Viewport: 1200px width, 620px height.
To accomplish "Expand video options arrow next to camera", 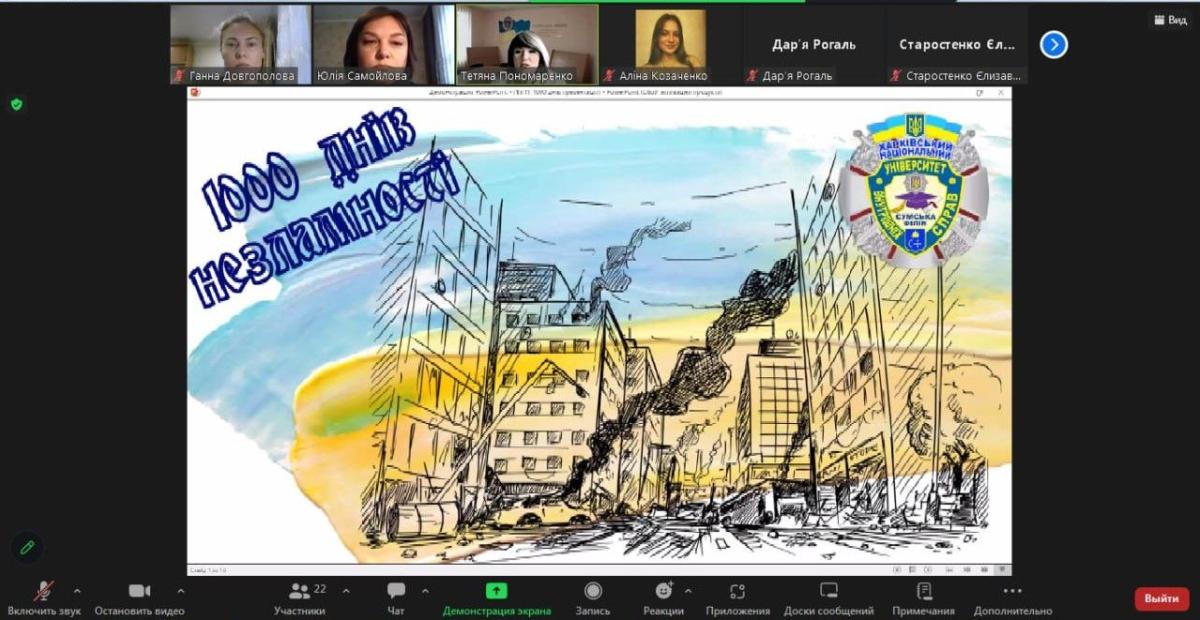I will (180, 591).
